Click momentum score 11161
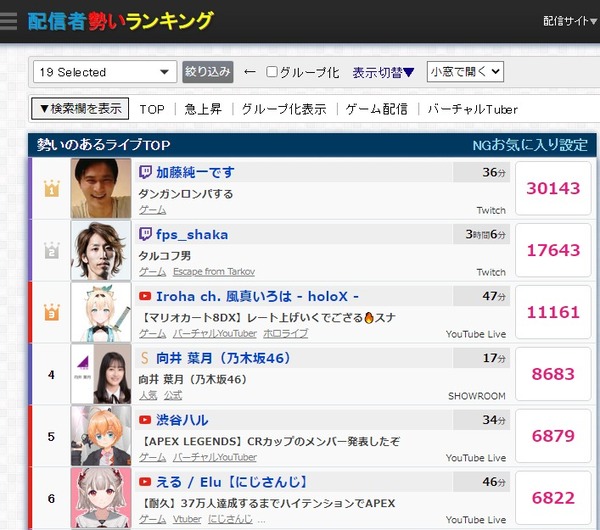The image size is (600, 530). (553, 312)
